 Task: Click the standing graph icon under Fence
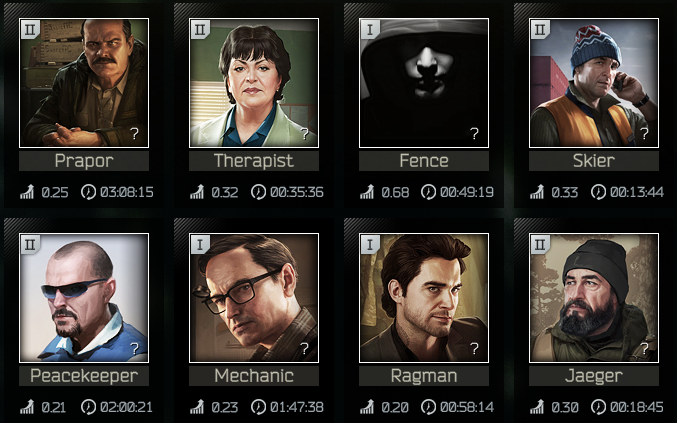click(367, 192)
